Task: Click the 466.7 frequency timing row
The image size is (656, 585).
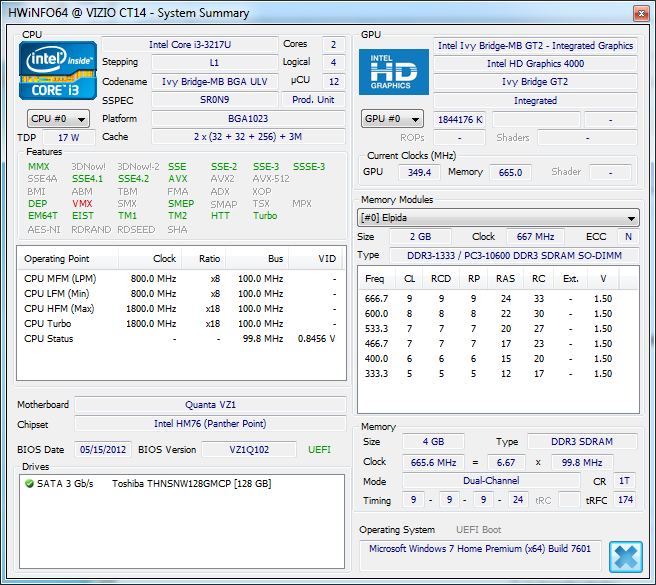Action: tap(489, 344)
